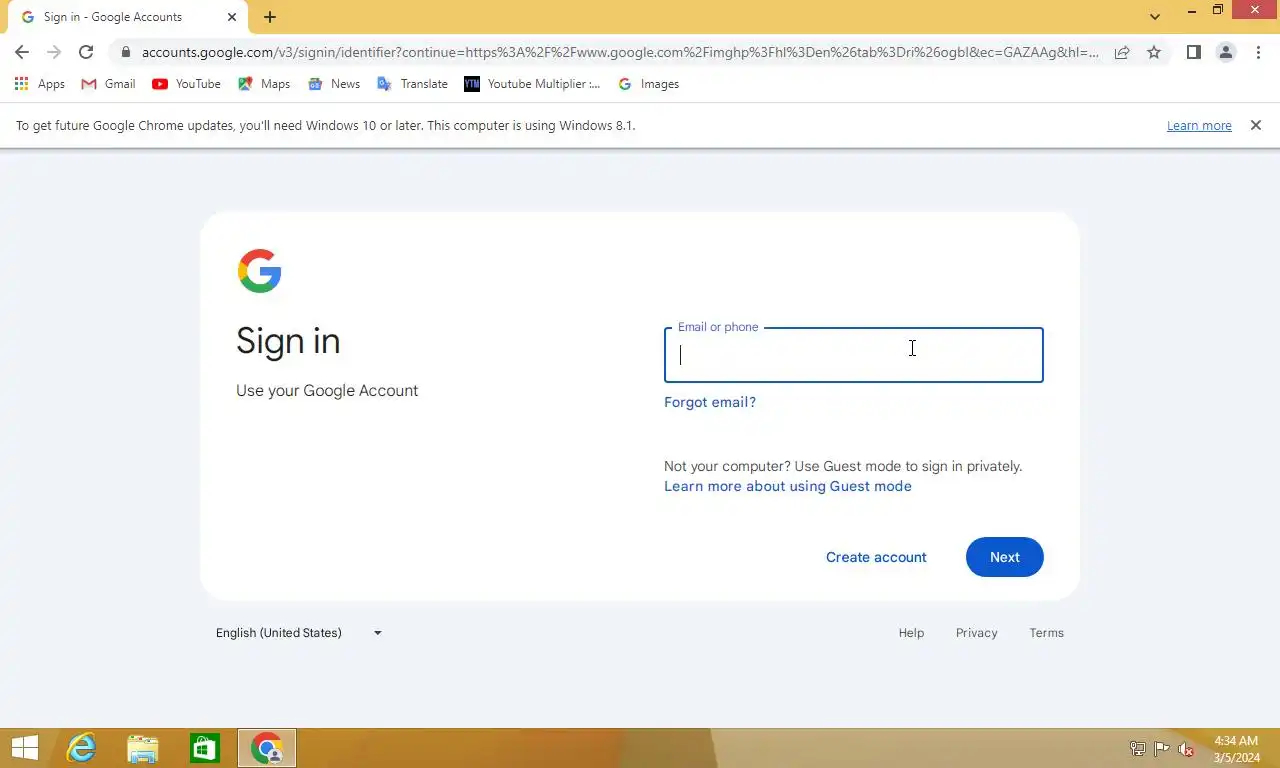The width and height of the screenshot is (1280, 768).
Task: Click the browser forward arrow
Action: [54, 52]
